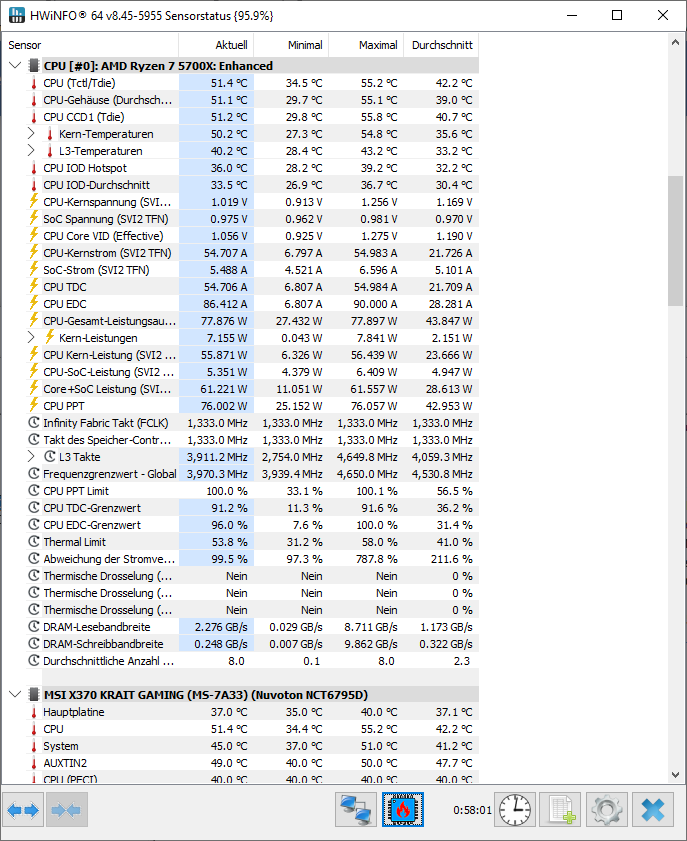Screen dimensions: 687x841
Task: Start logging with the document plus icon
Action: [x=560, y=810]
